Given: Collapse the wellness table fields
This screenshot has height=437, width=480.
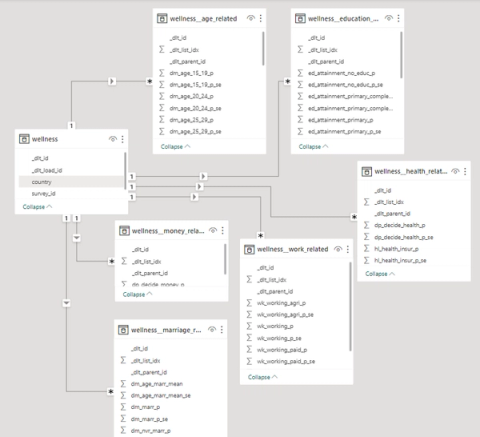Looking at the screenshot, I should [37, 207].
